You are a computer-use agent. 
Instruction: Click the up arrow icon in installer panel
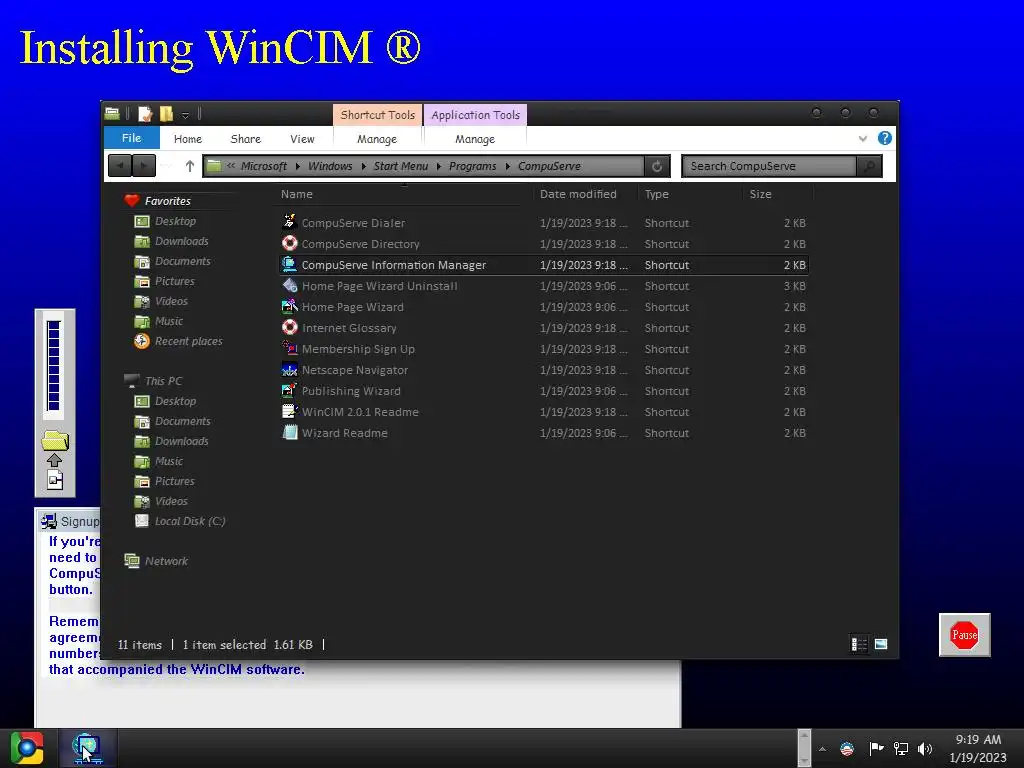point(55,460)
